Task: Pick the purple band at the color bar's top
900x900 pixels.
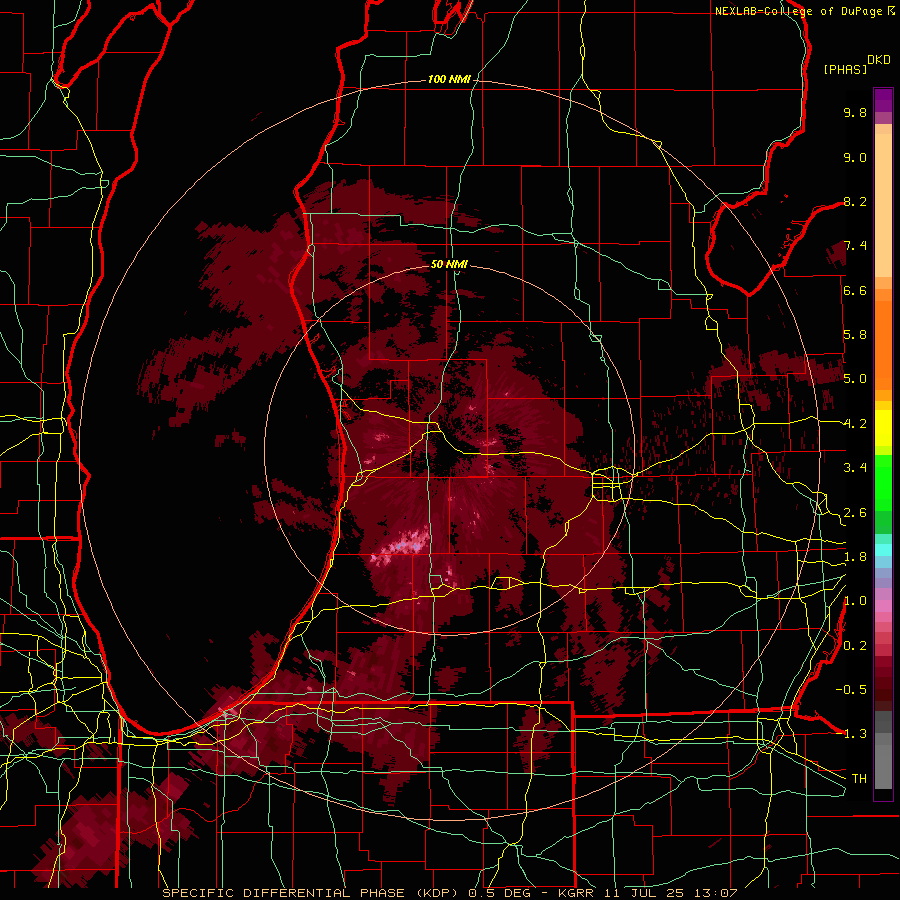Action: (x=883, y=100)
